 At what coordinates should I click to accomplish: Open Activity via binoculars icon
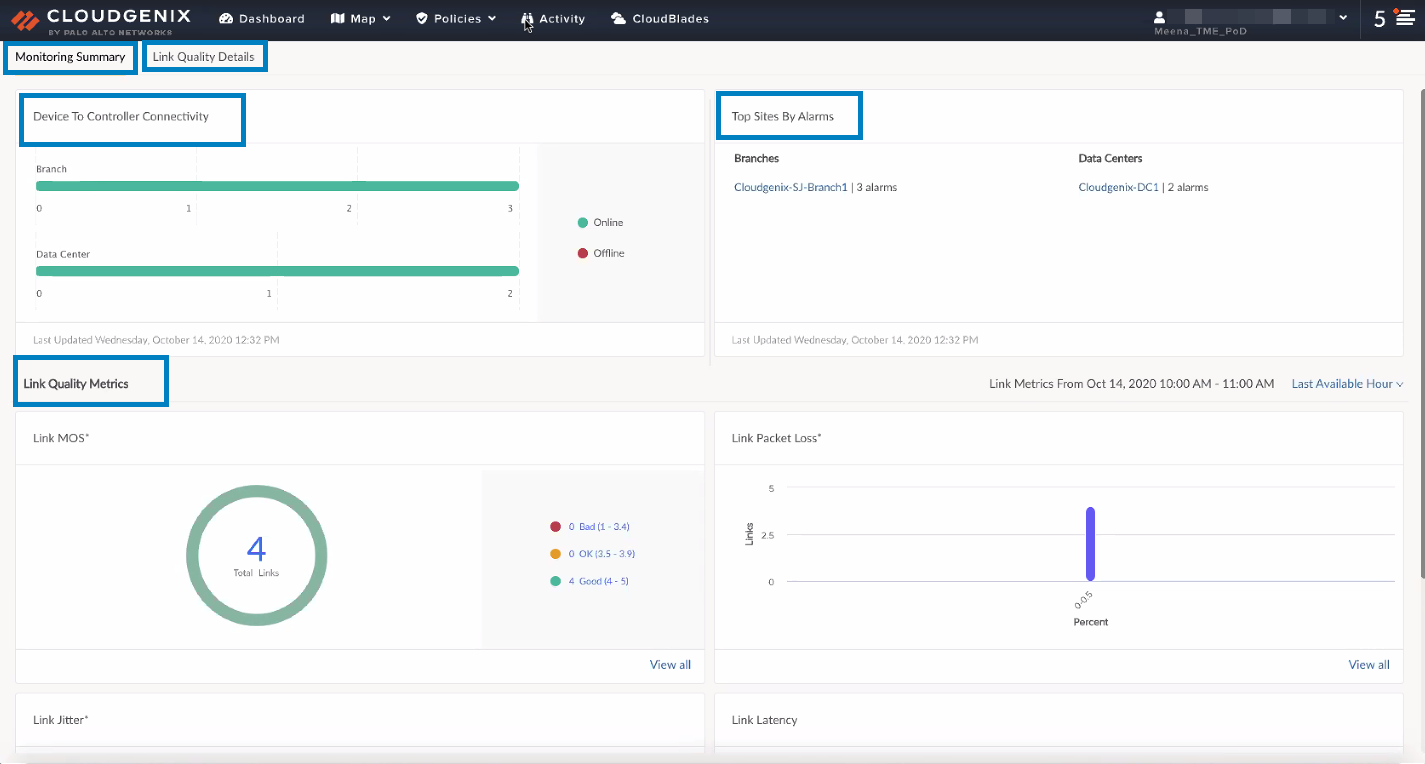tap(527, 19)
